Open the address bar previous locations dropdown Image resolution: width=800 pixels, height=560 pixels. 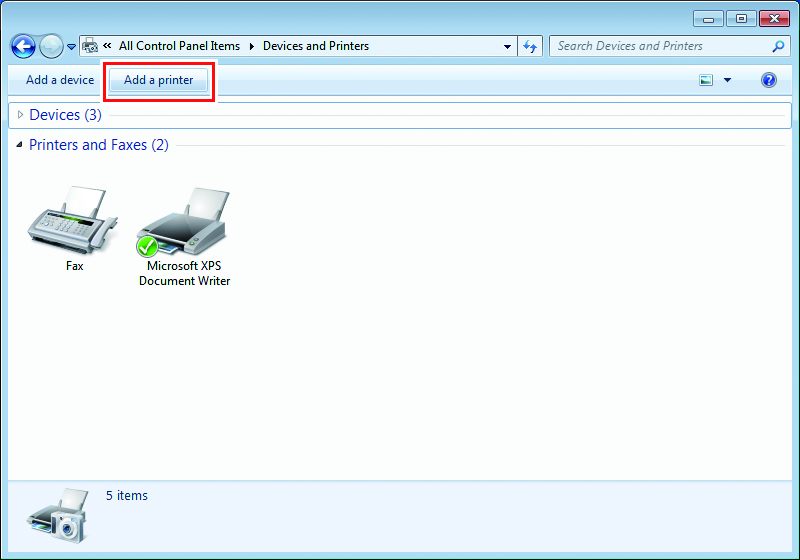(x=508, y=46)
